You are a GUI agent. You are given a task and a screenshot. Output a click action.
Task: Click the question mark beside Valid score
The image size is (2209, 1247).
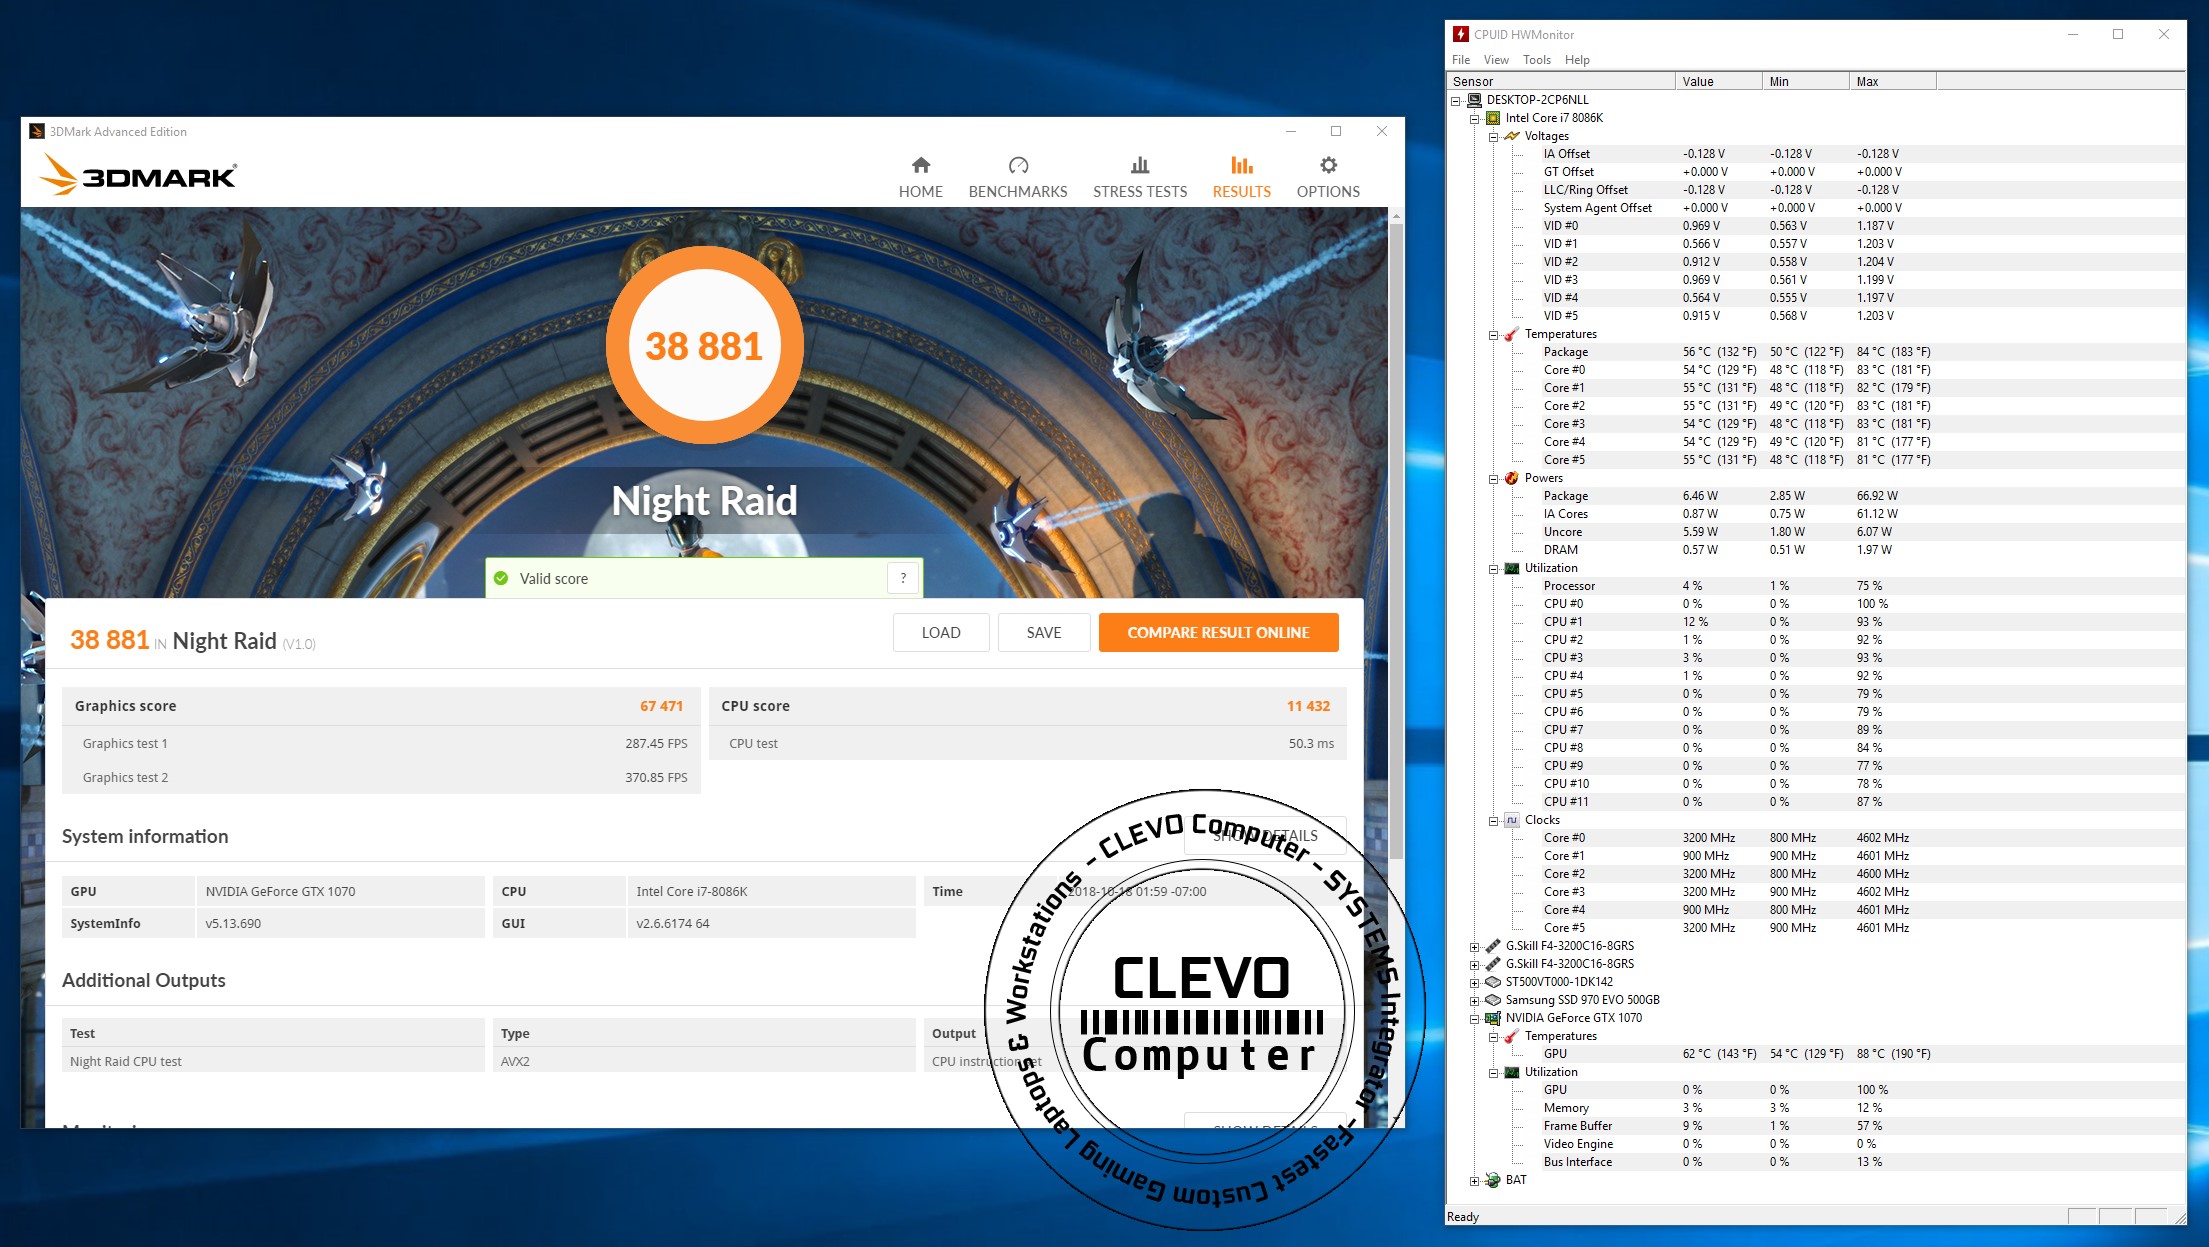click(x=902, y=578)
